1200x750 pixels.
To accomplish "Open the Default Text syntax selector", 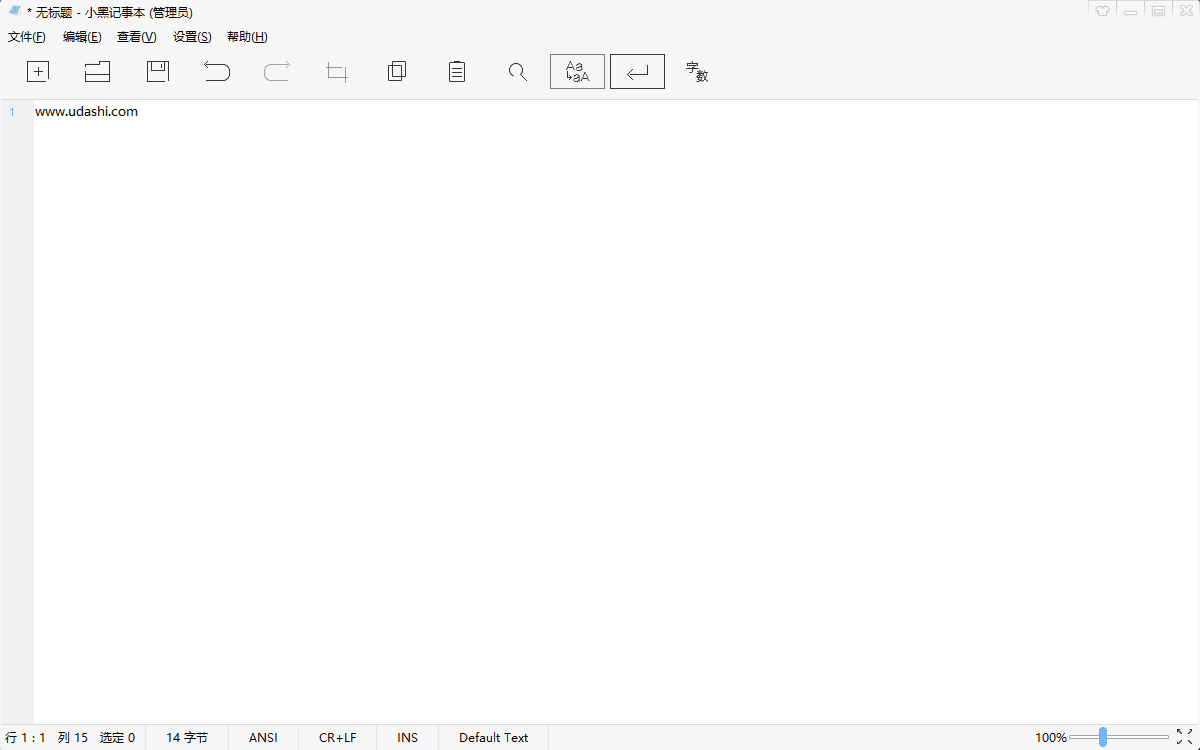I will (x=493, y=738).
